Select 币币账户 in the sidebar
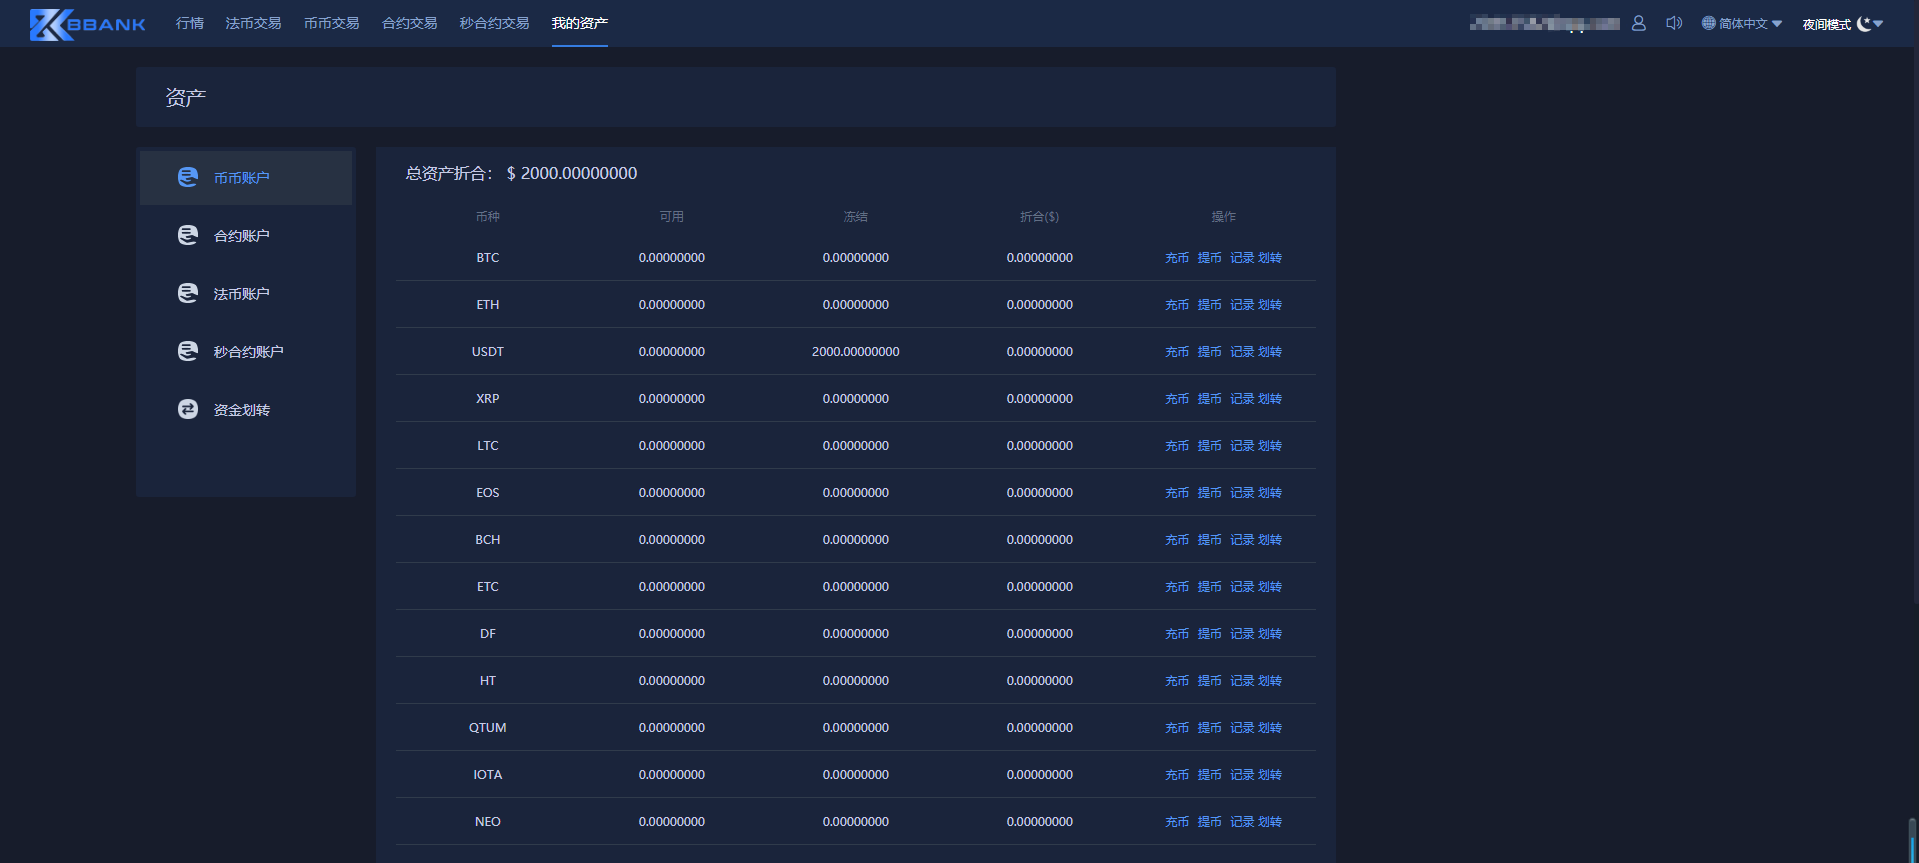Image resolution: width=1919 pixels, height=863 pixels. (246, 178)
